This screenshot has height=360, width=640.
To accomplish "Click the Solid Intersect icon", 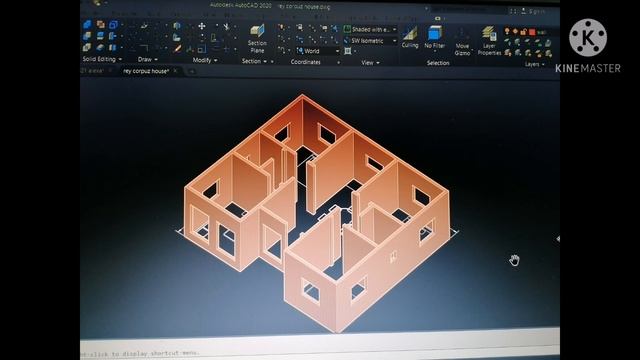I will [113, 25].
